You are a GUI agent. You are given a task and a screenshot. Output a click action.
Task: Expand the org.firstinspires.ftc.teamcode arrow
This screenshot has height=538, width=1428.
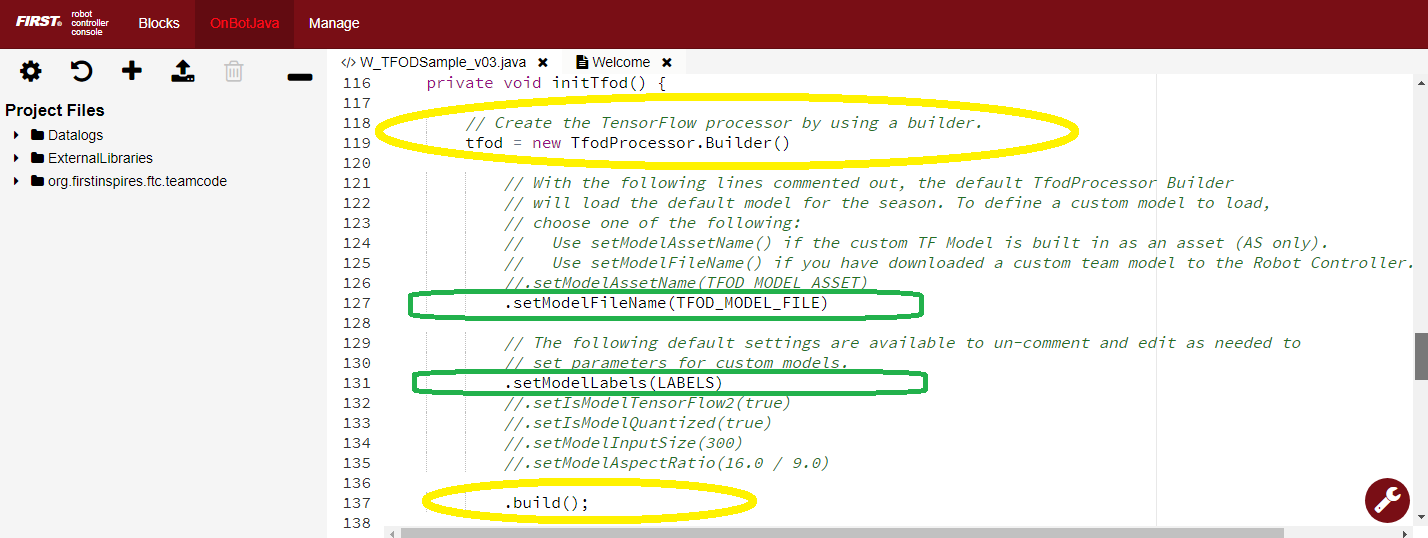point(16,181)
